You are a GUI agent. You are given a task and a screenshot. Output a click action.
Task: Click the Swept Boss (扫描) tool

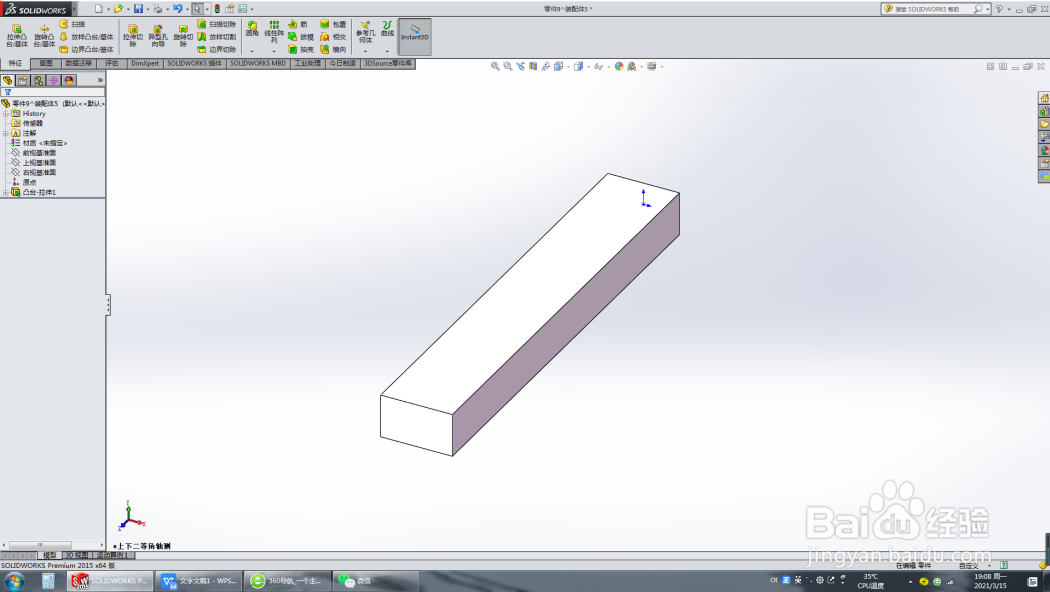(72, 24)
